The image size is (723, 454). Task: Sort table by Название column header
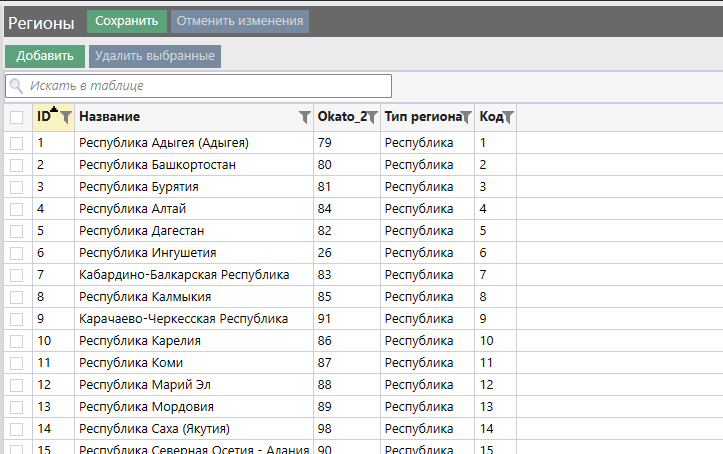[x=110, y=117]
